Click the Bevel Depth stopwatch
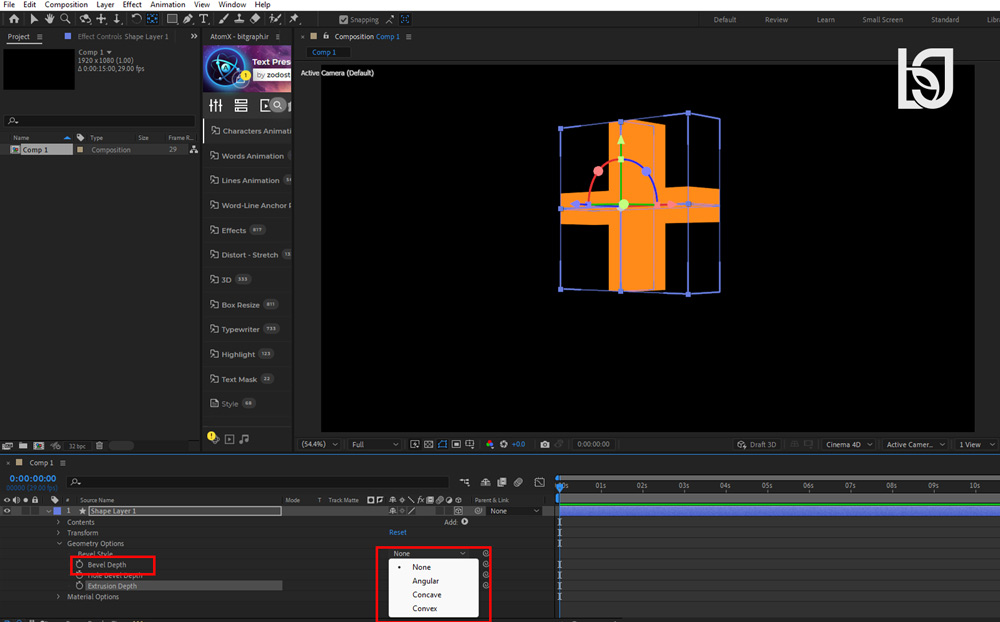Image resolution: width=1000 pixels, height=622 pixels. [x=80, y=565]
